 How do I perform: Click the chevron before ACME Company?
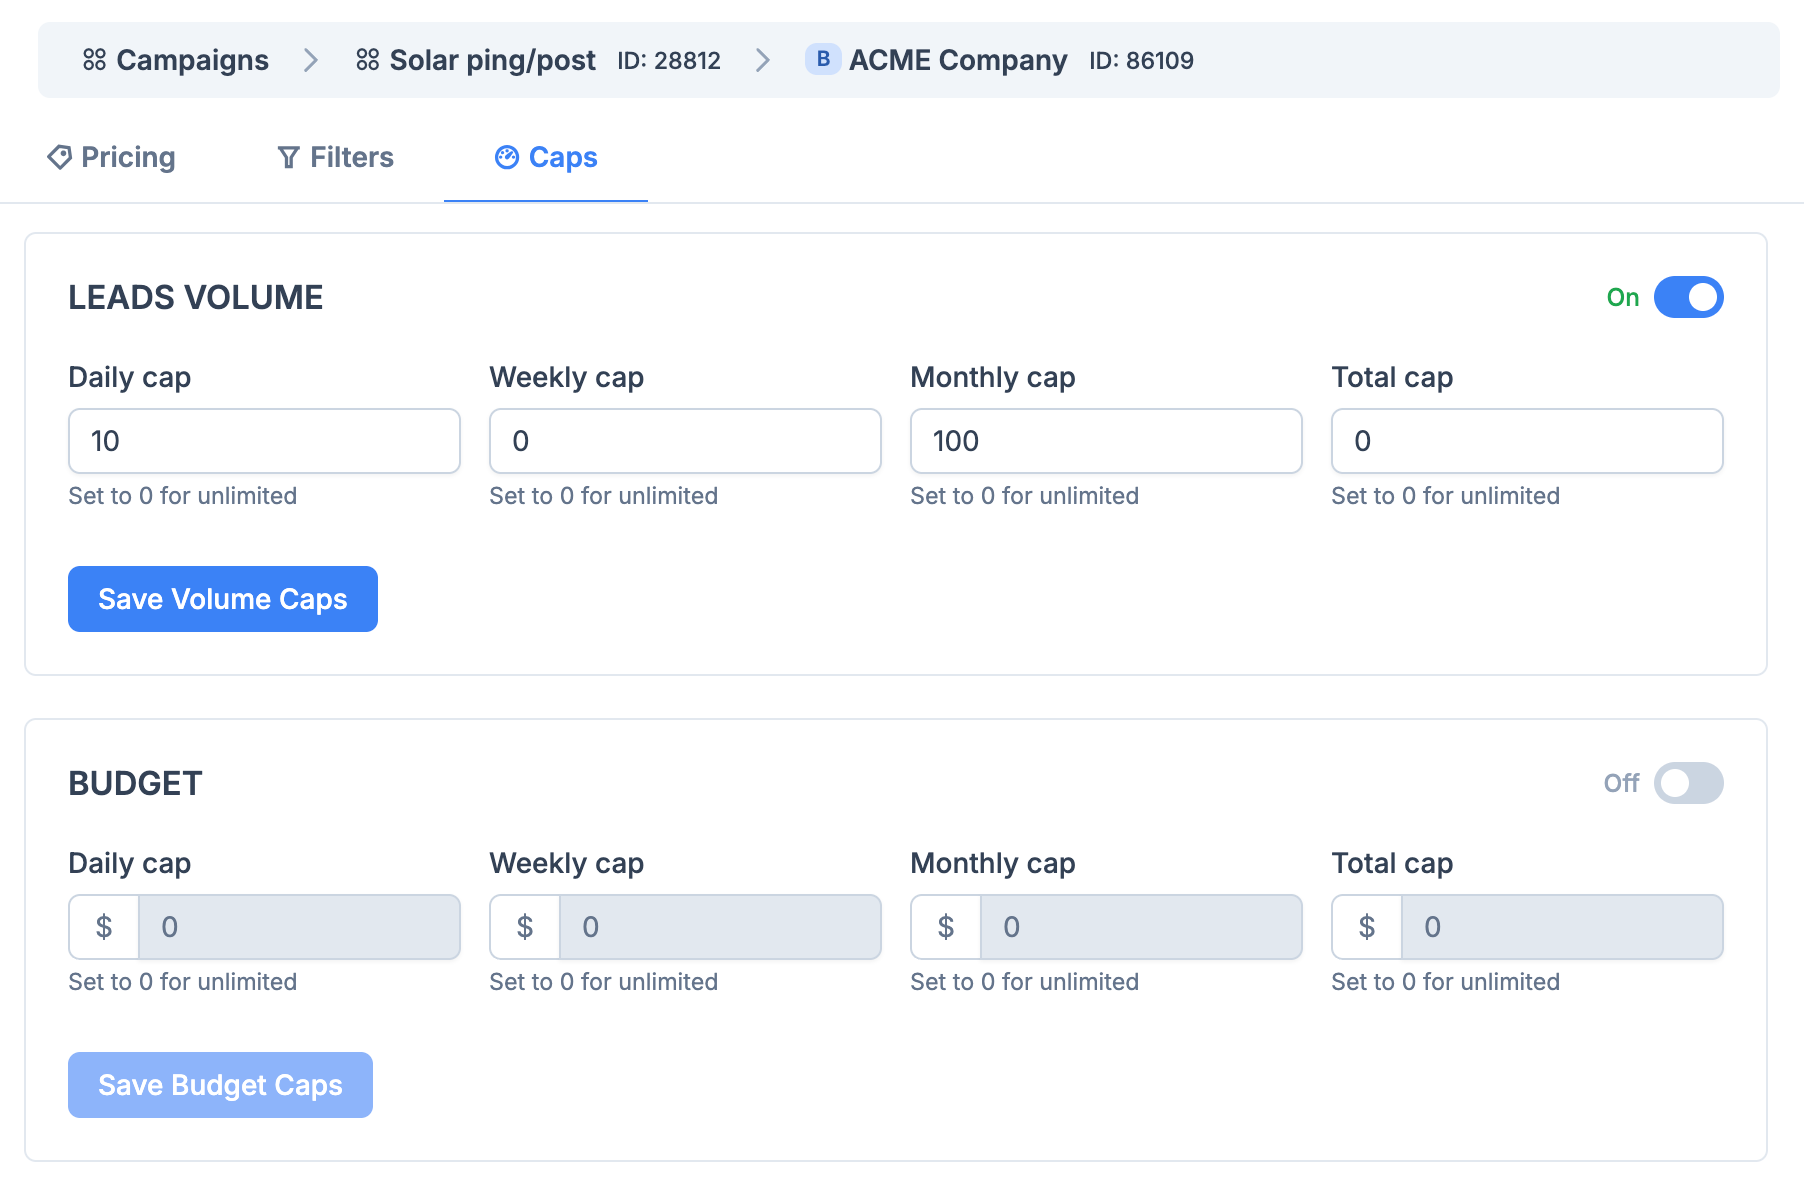point(763,60)
